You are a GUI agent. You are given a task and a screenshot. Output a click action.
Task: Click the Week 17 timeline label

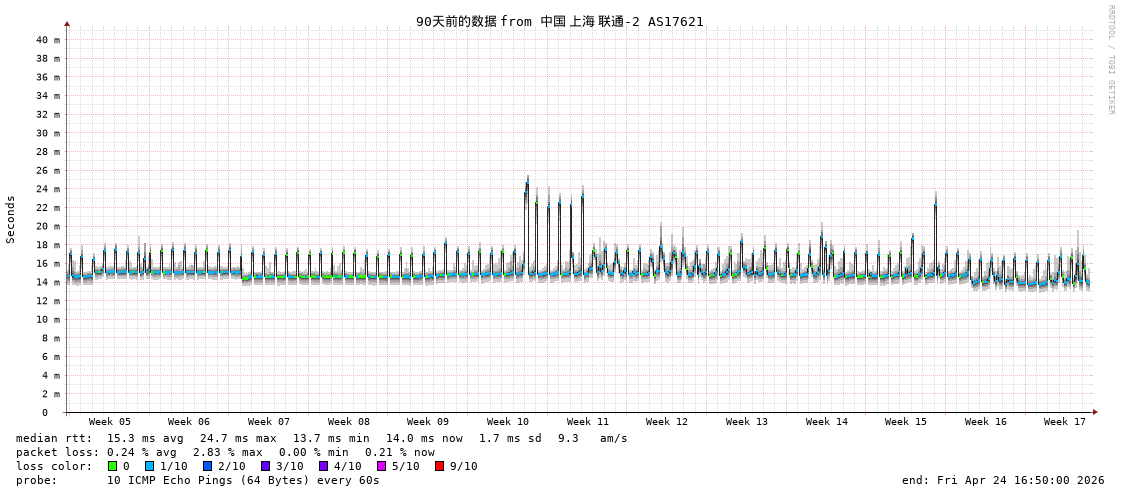pos(1065,422)
